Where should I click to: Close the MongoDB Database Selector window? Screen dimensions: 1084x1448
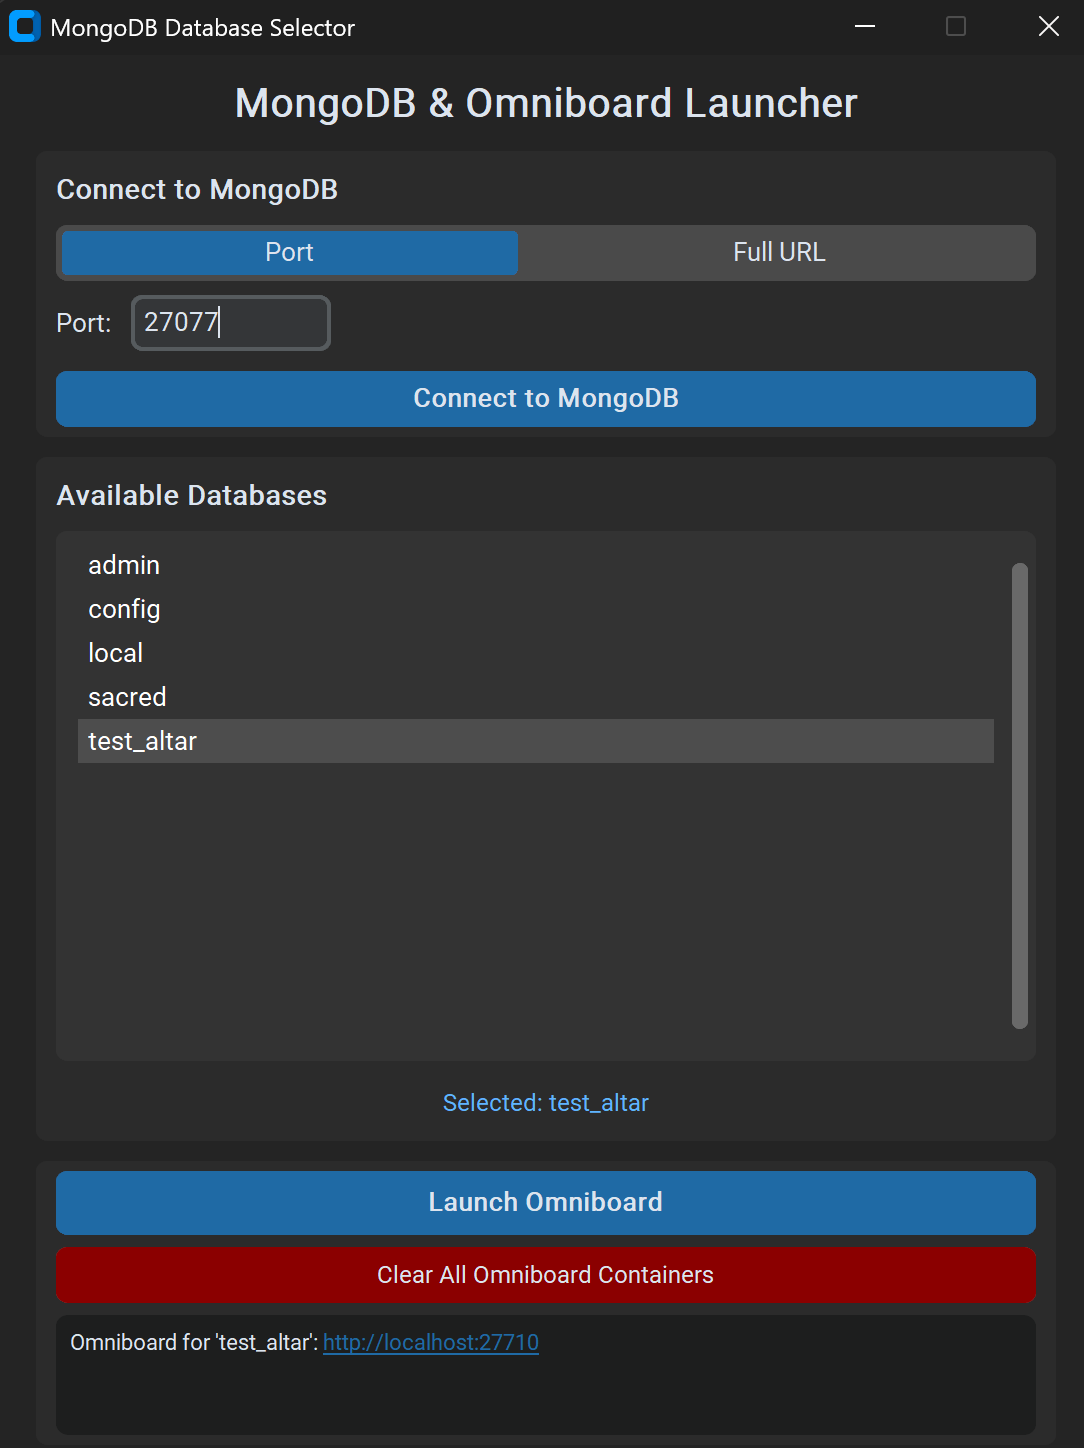(x=1048, y=27)
